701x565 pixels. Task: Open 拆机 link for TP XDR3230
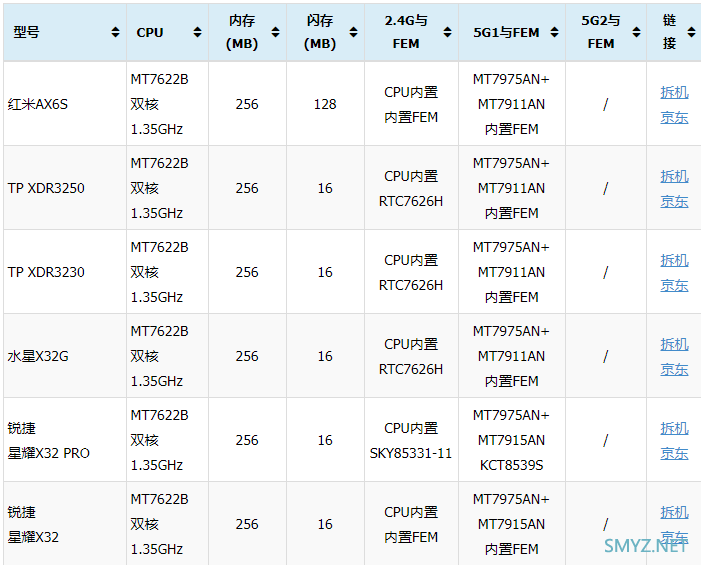click(x=674, y=260)
